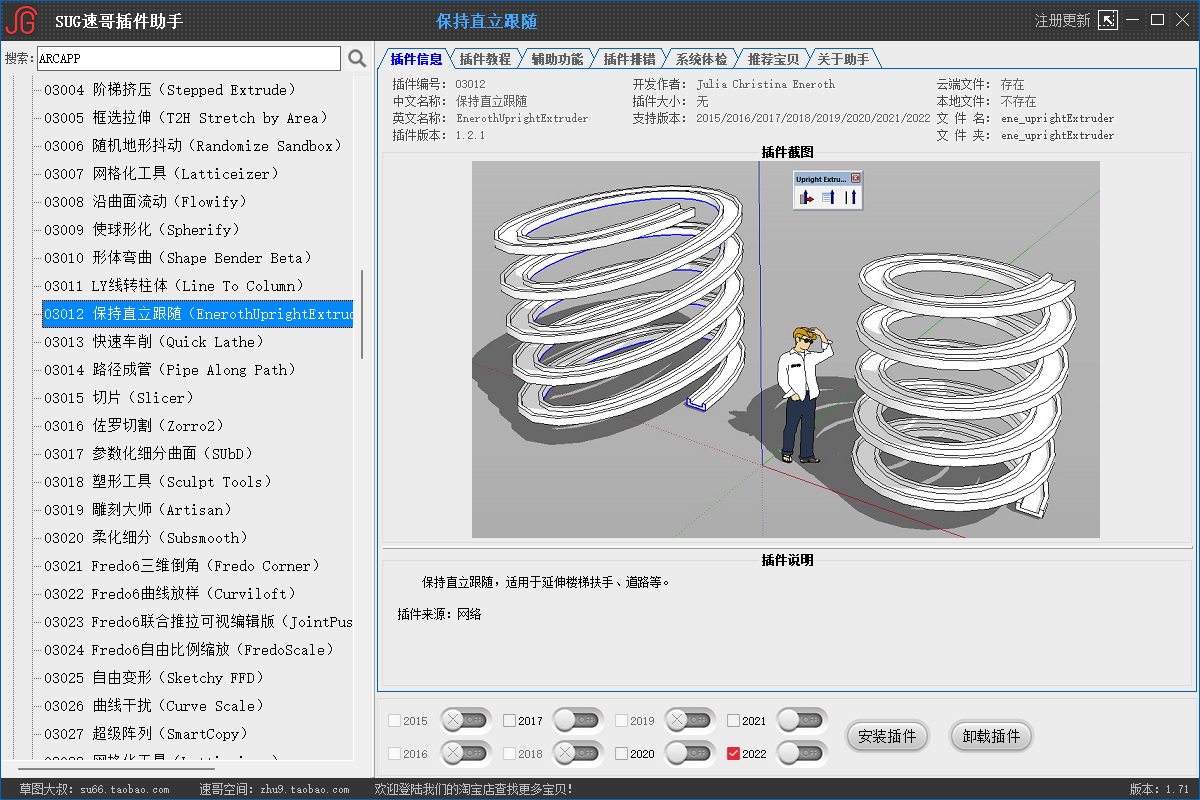Click the plugin list vertical scrollbar
This screenshot has width=1200, height=800.
362,315
